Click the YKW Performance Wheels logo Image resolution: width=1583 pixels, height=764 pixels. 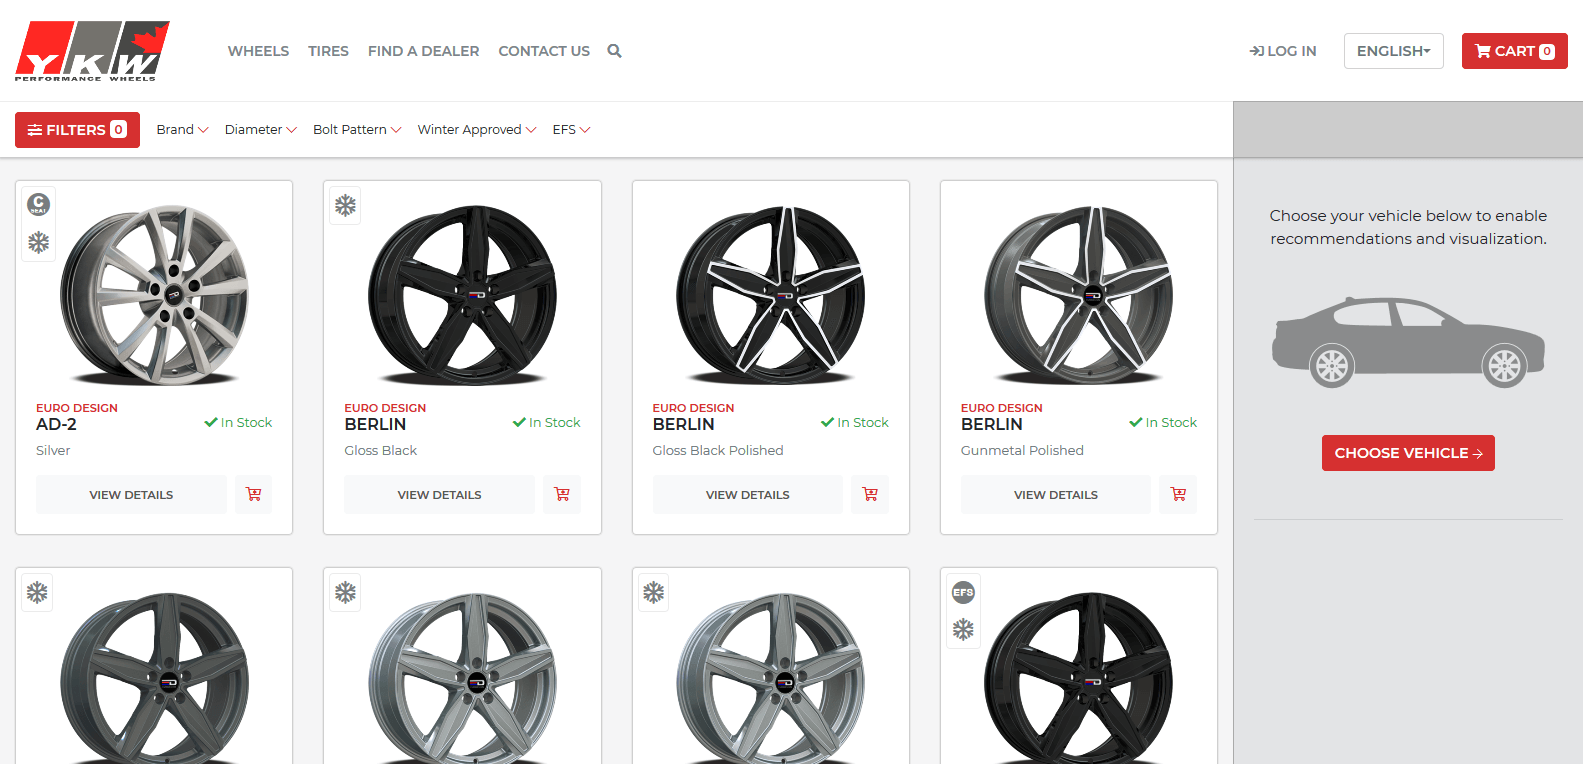92,51
